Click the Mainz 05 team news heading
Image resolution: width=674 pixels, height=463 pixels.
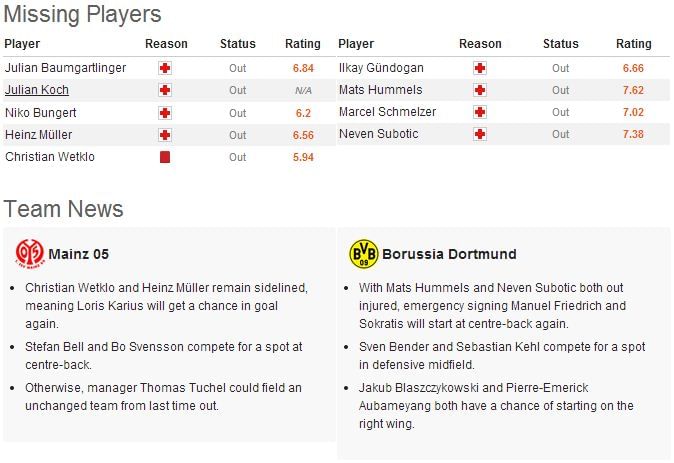tap(79, 254)
